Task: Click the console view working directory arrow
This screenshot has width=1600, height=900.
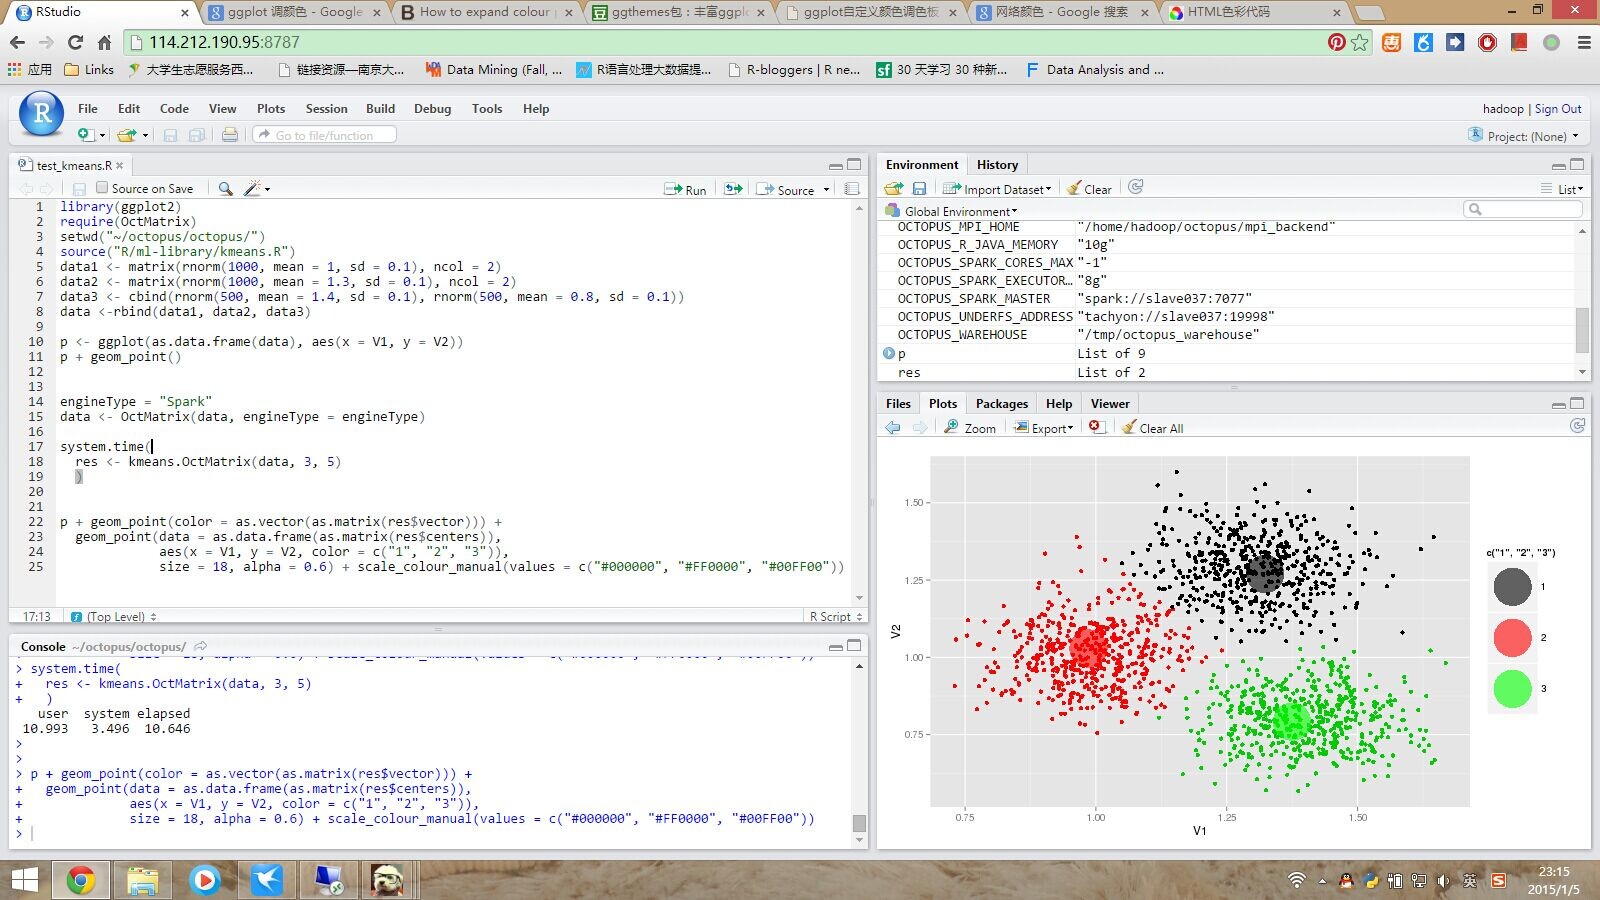Action: point(200,647)
